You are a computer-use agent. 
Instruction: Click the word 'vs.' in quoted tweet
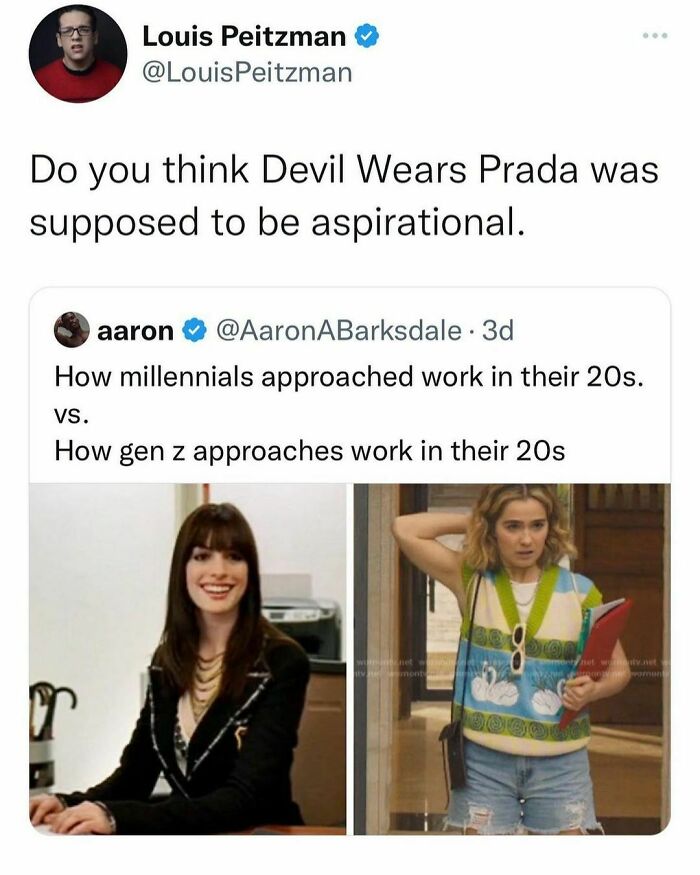[70, 415]
